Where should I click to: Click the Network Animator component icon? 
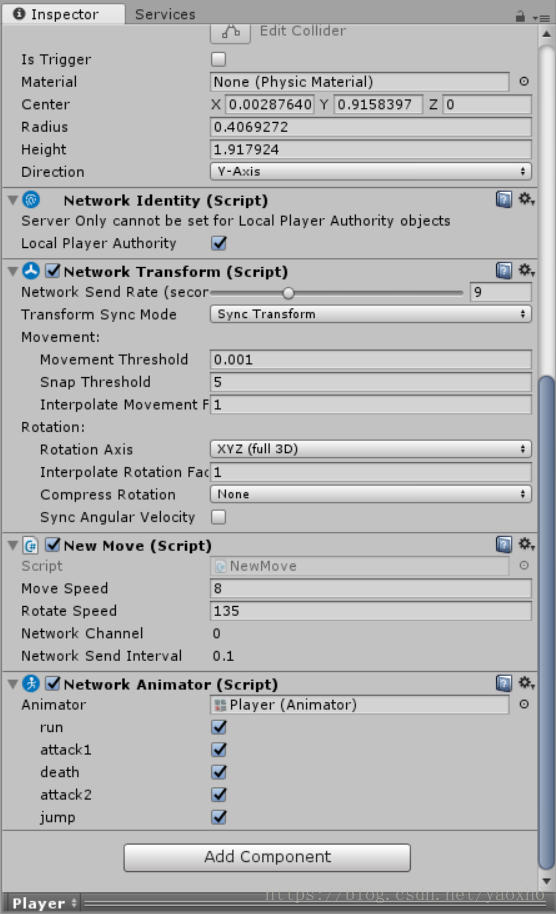tap(31, 684)
